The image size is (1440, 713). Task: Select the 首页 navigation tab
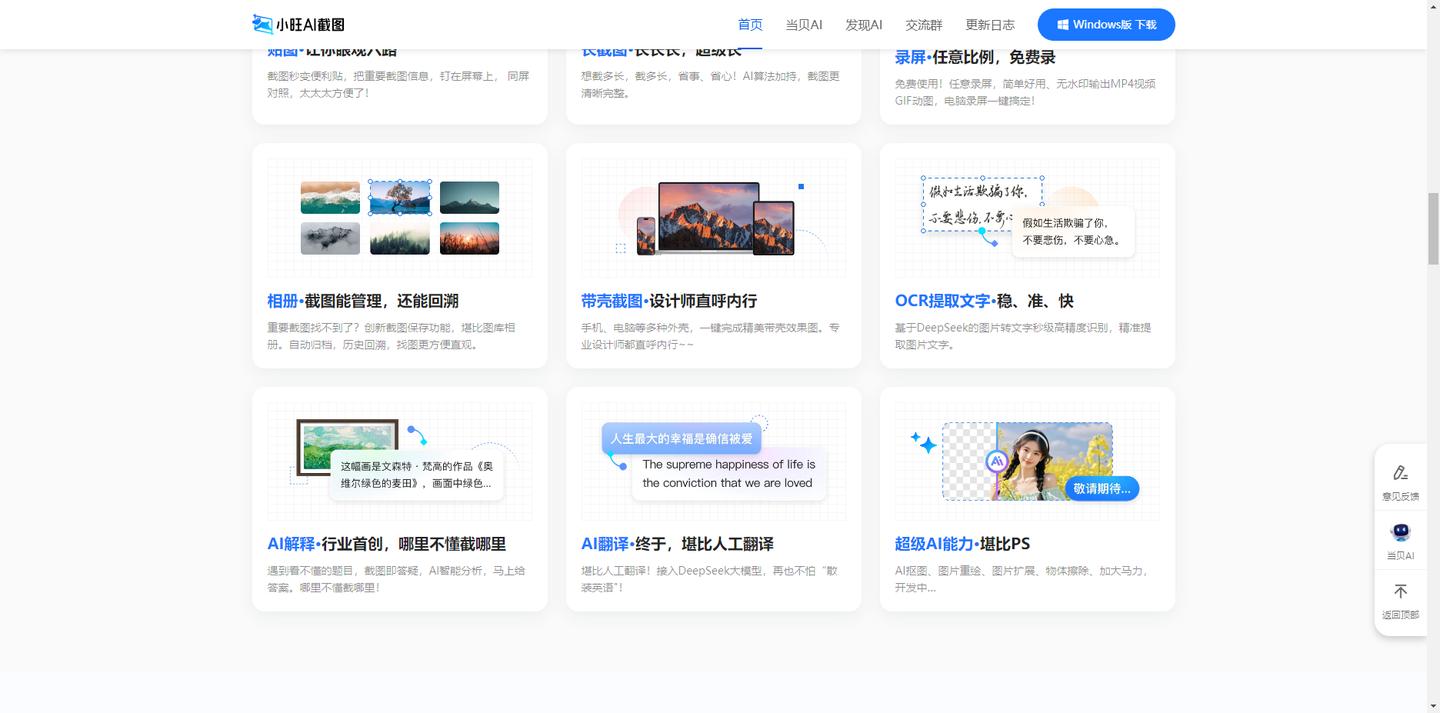tap(750, 25)
